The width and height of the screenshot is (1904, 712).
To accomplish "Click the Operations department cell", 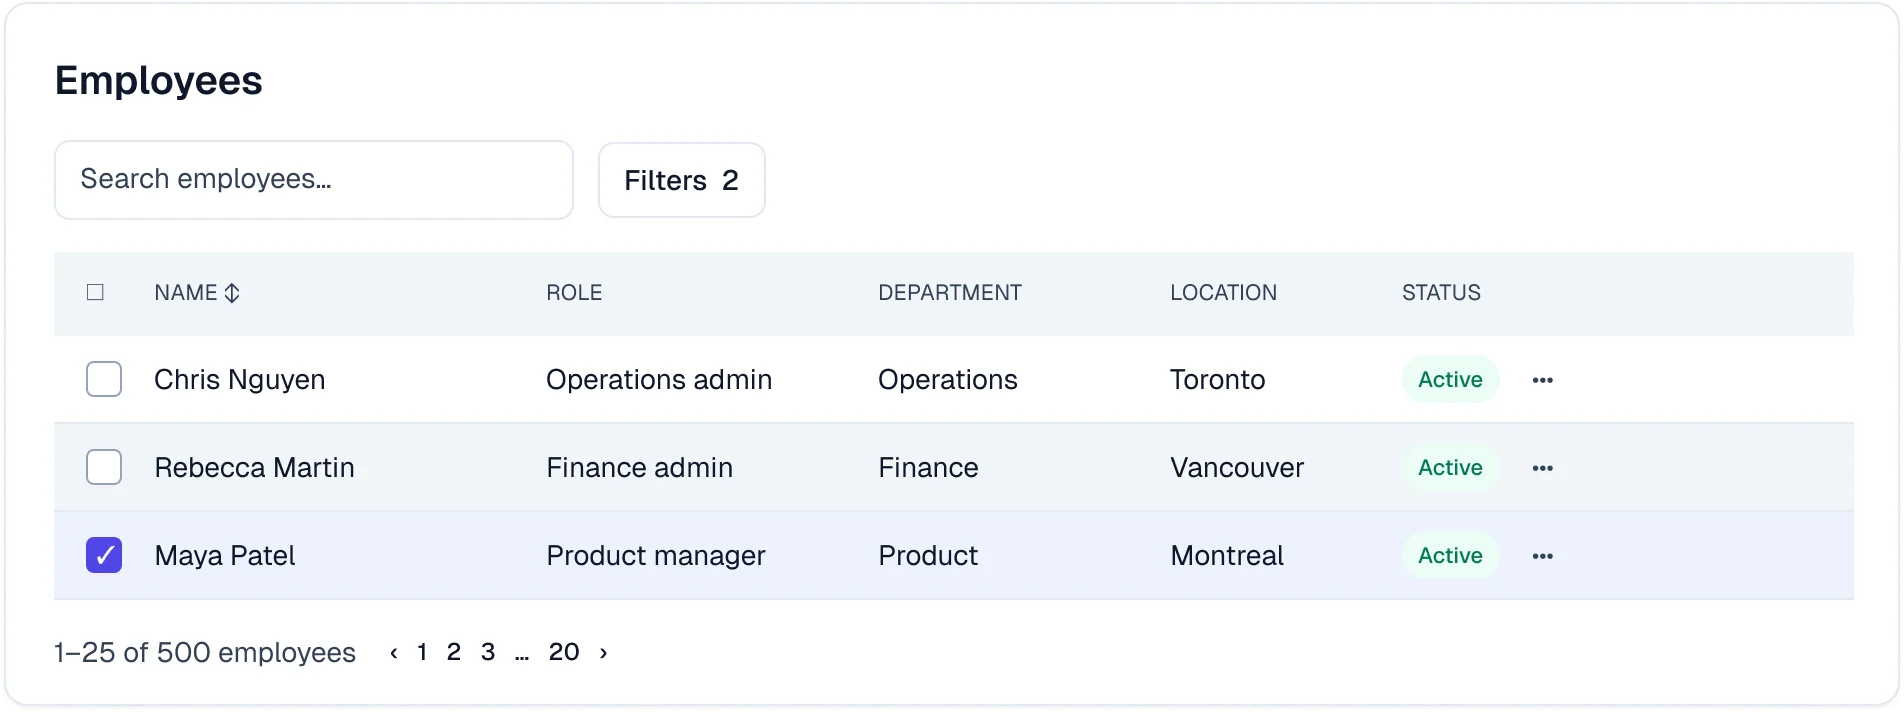I will [948, 380].
